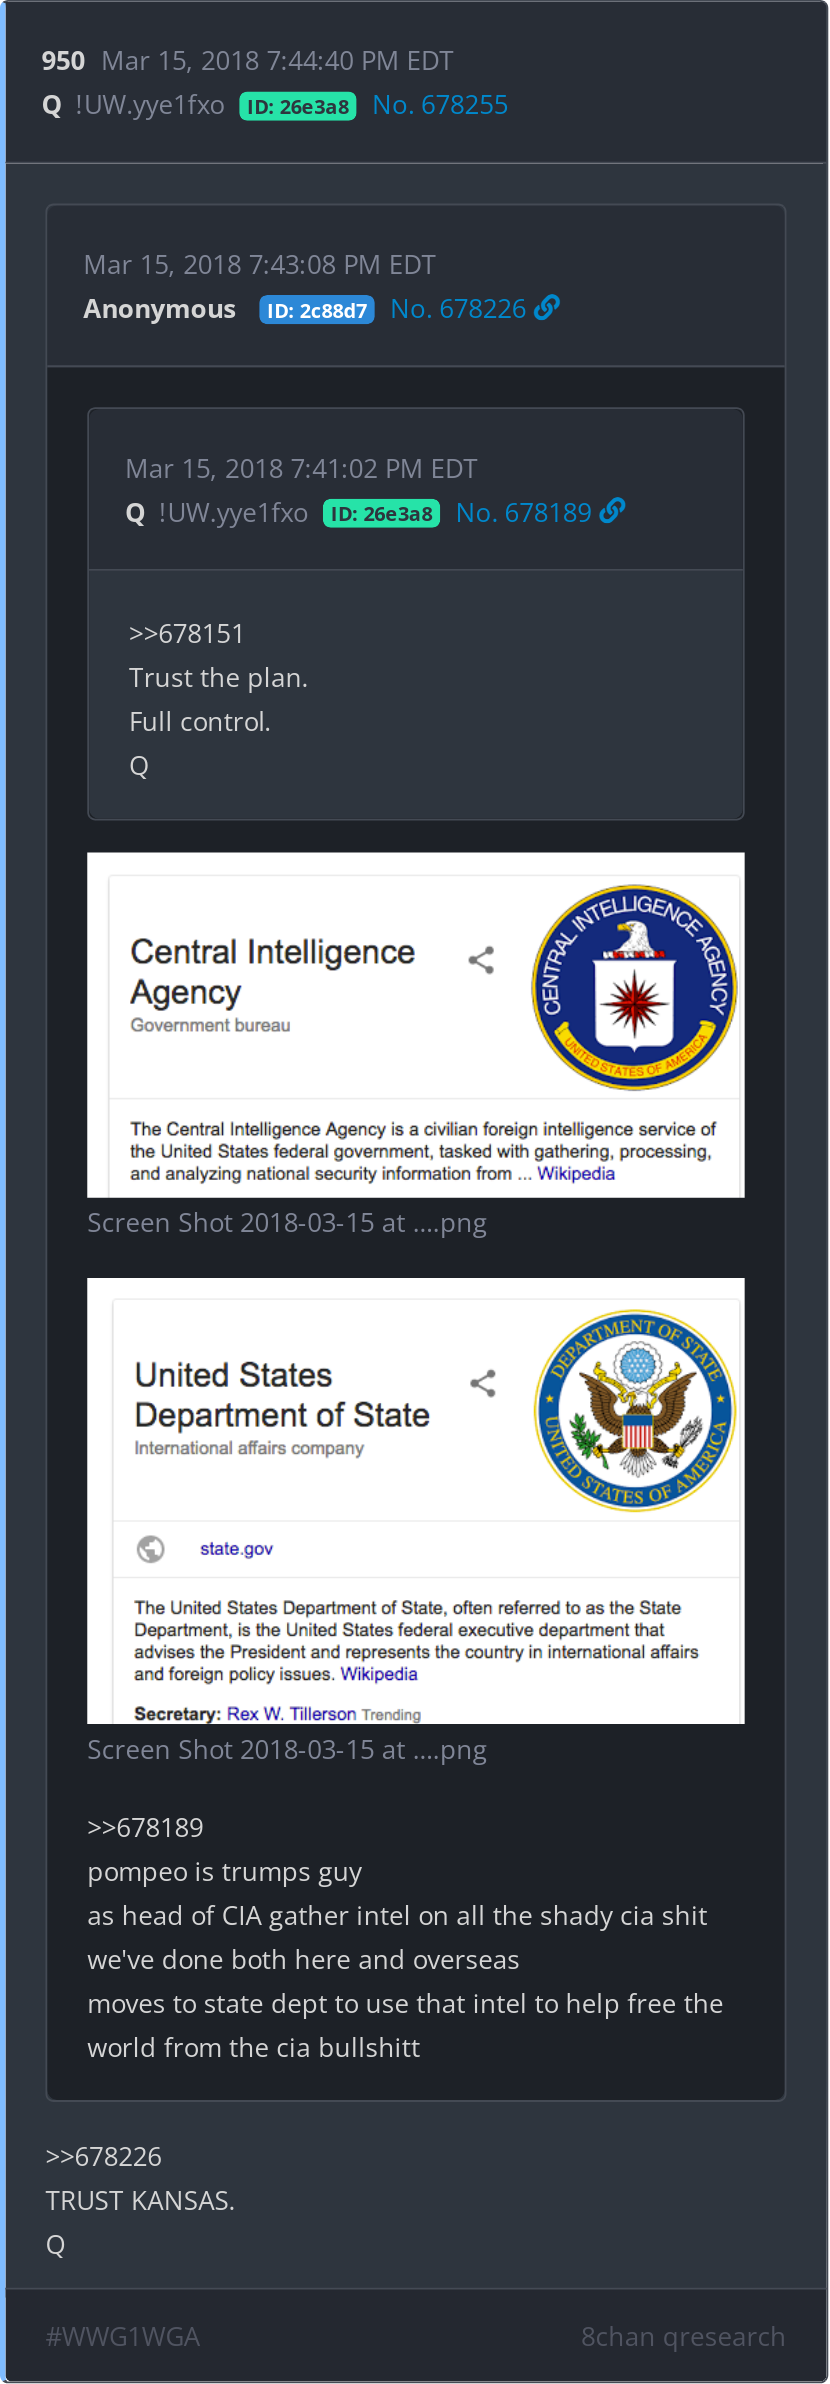Click the >>678151 reply reference
This screenshot has width=830, height=2384.
coord(186,634)
